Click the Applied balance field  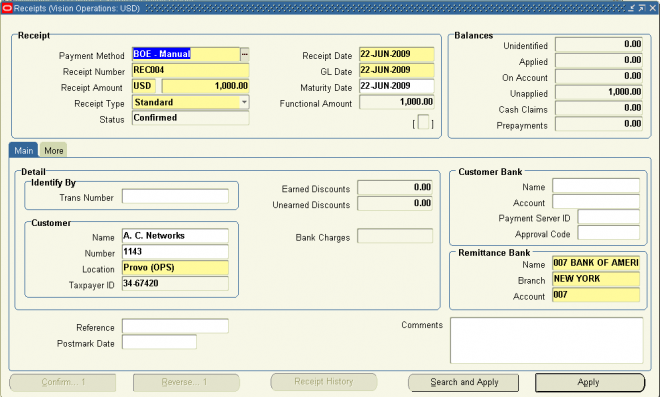pyautogui.click(x=599, y=61)
